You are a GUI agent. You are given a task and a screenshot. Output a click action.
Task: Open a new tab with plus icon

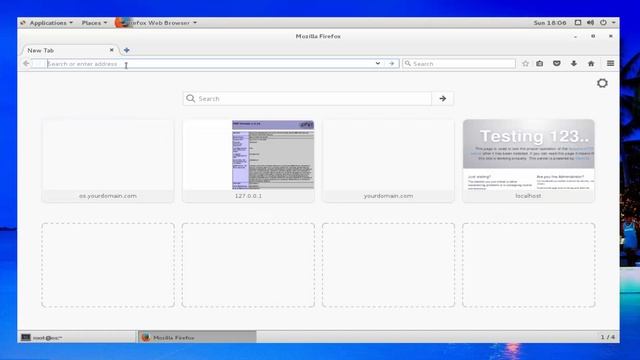pos(127,50)
